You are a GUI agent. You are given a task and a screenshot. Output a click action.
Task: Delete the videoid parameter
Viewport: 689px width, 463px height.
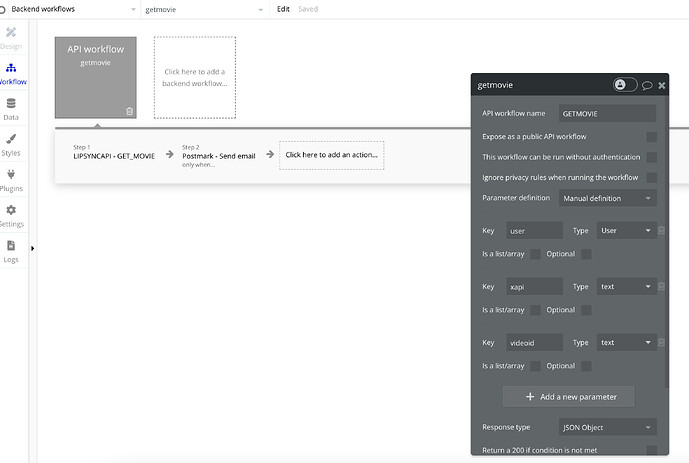coord(661,343)
